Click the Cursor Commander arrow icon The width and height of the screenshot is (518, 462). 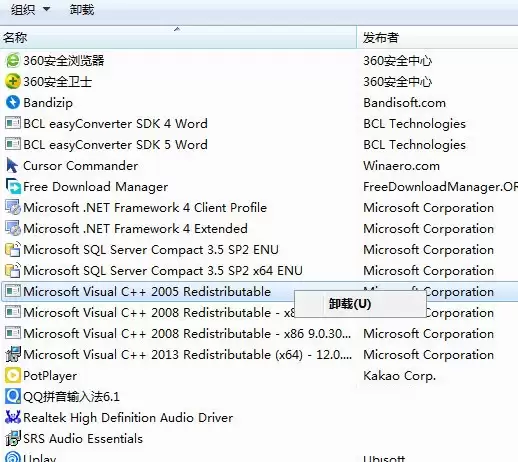(13, 165)
